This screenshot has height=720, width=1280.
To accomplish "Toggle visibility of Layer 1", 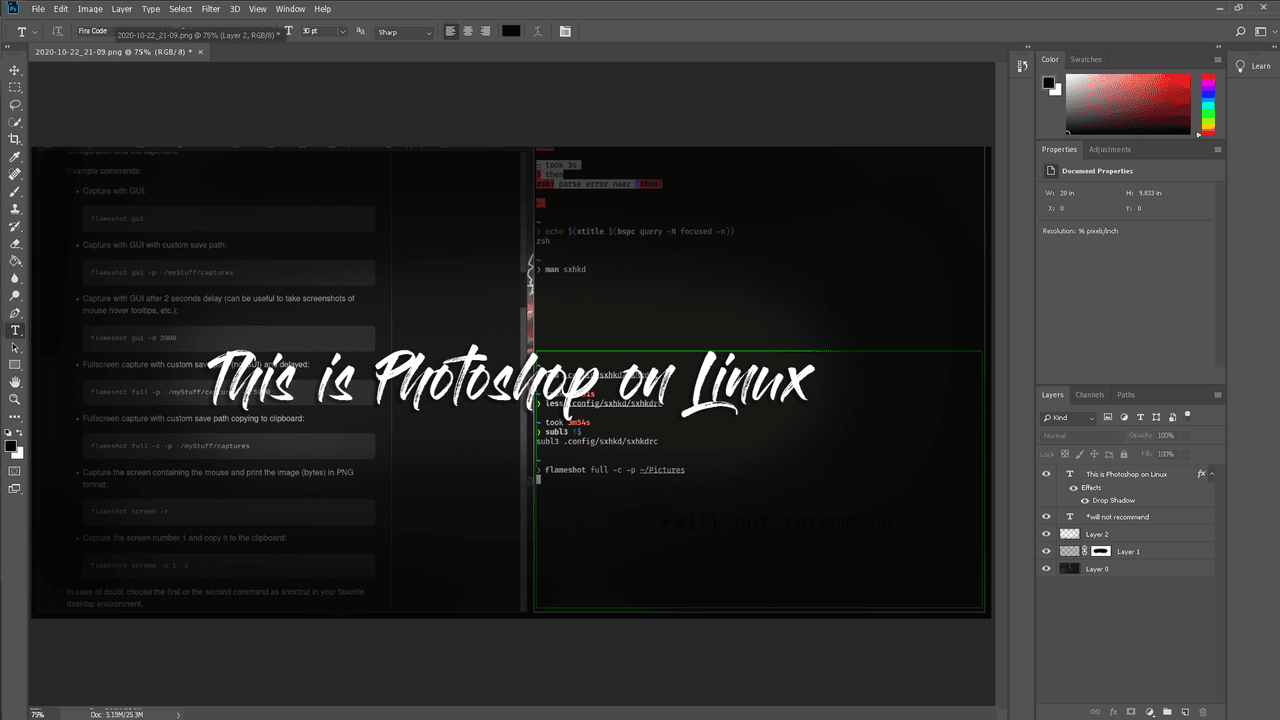I will 1047,551.
